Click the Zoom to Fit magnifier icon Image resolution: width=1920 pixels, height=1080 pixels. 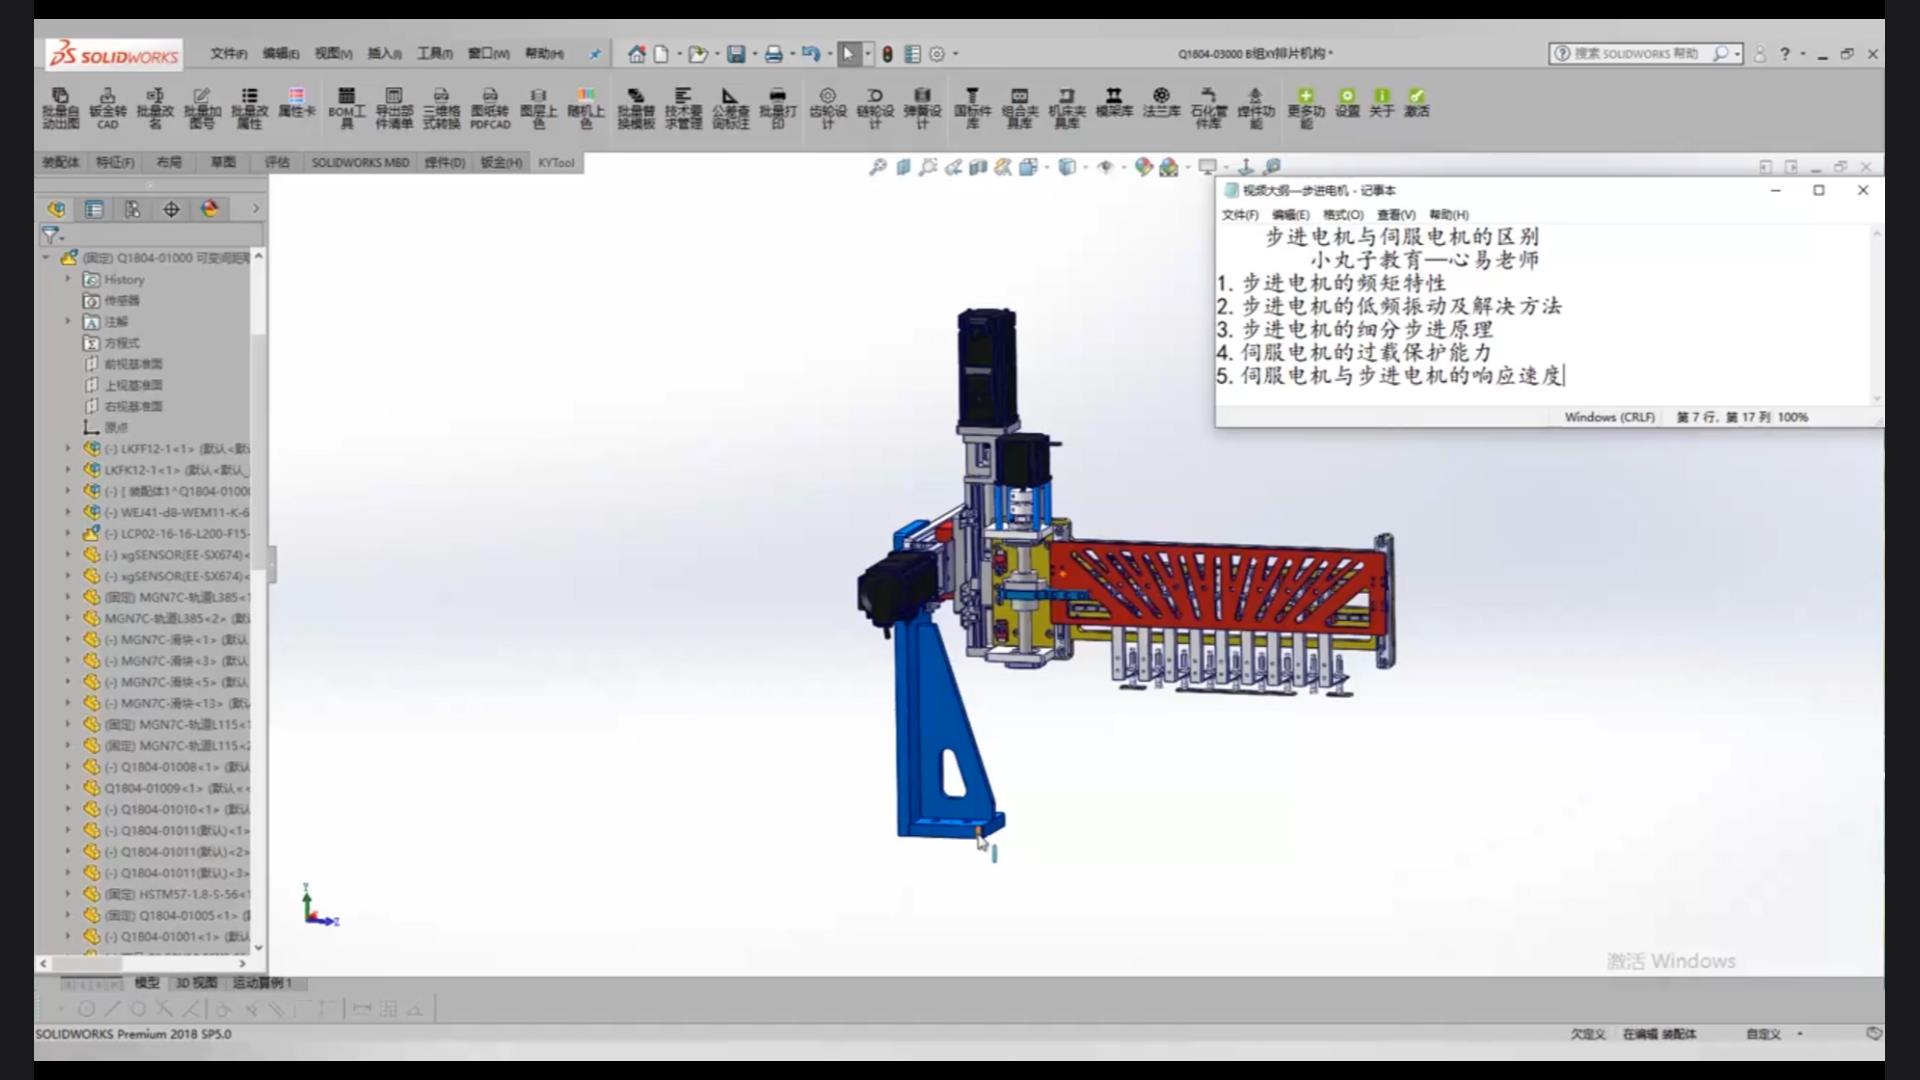[x=877, y=167]
